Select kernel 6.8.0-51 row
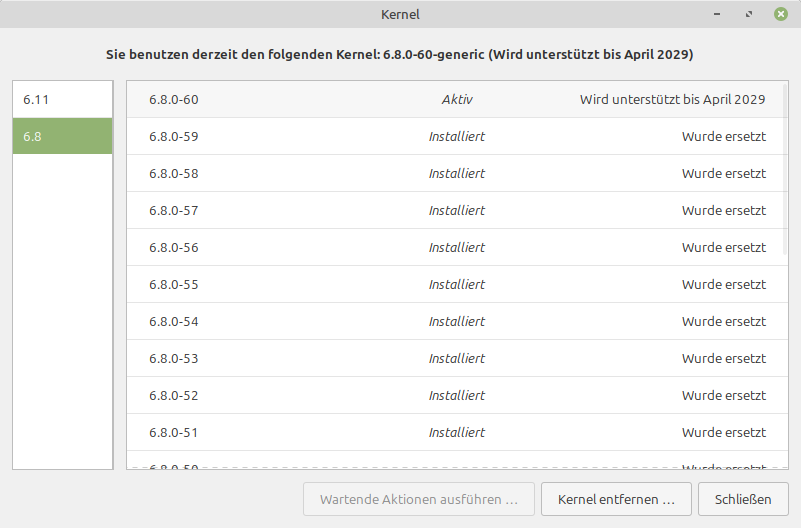The width and height of the screenshot is (801, 528). tap(457, 433)
